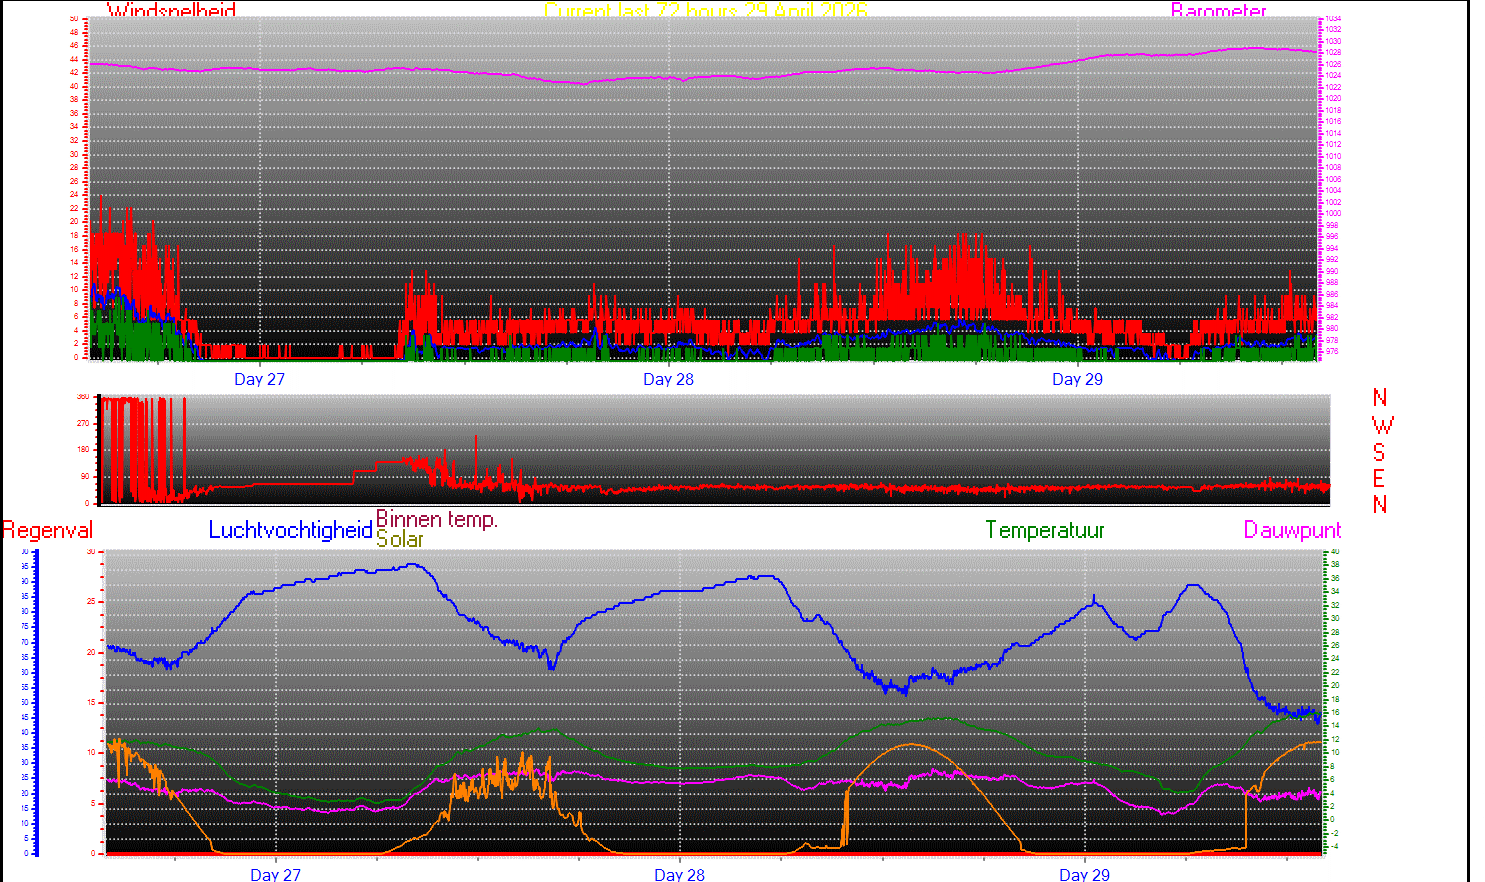Click the Binnen temp. legend label
The width and height of the screenshot is (1485, 882).
(x=436, y=519)
